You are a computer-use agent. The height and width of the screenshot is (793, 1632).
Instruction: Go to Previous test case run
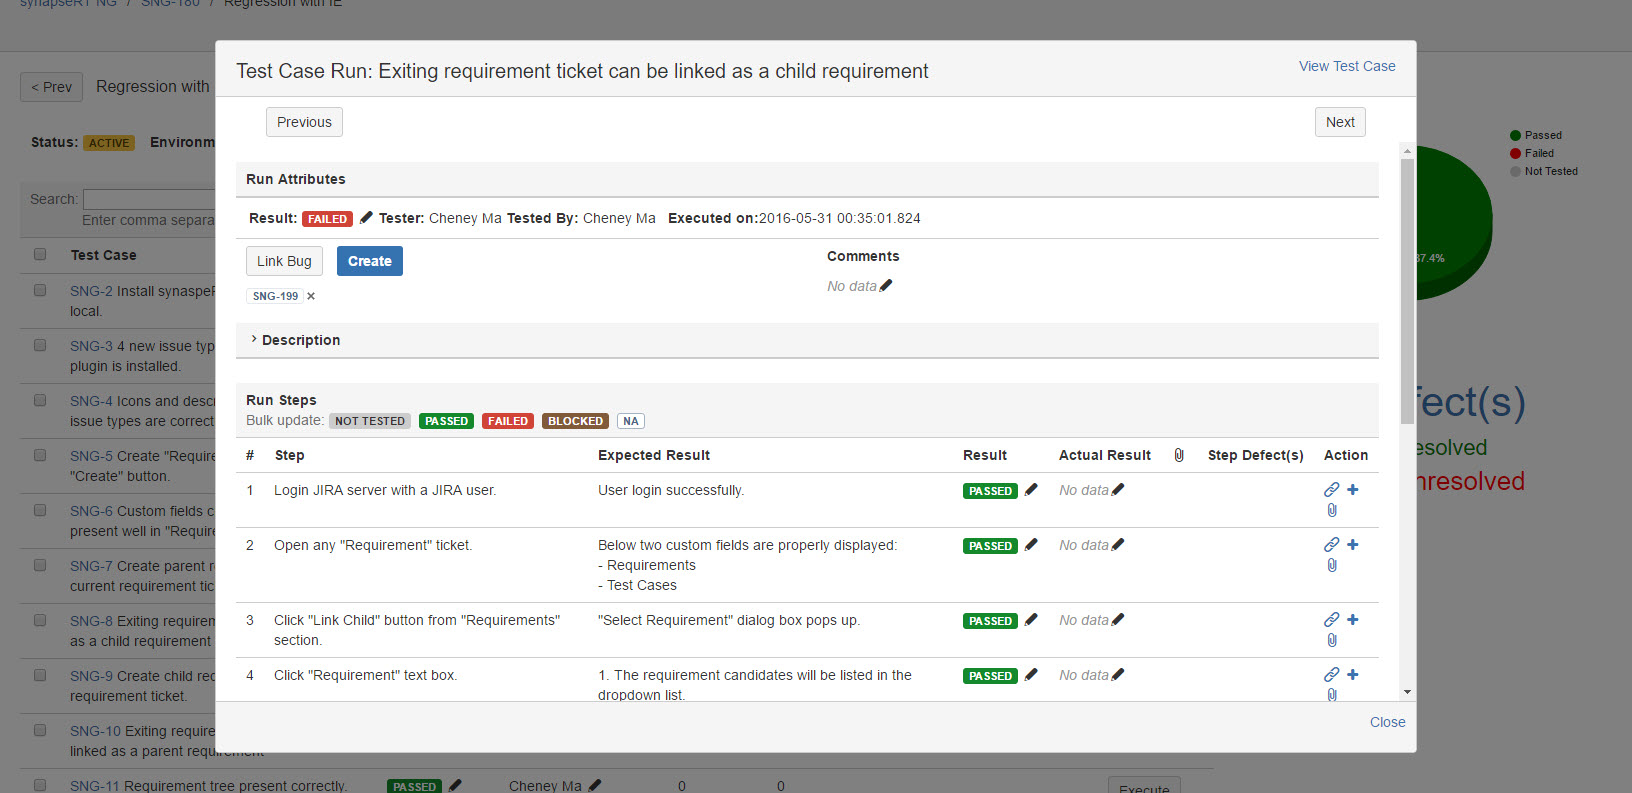304,122
